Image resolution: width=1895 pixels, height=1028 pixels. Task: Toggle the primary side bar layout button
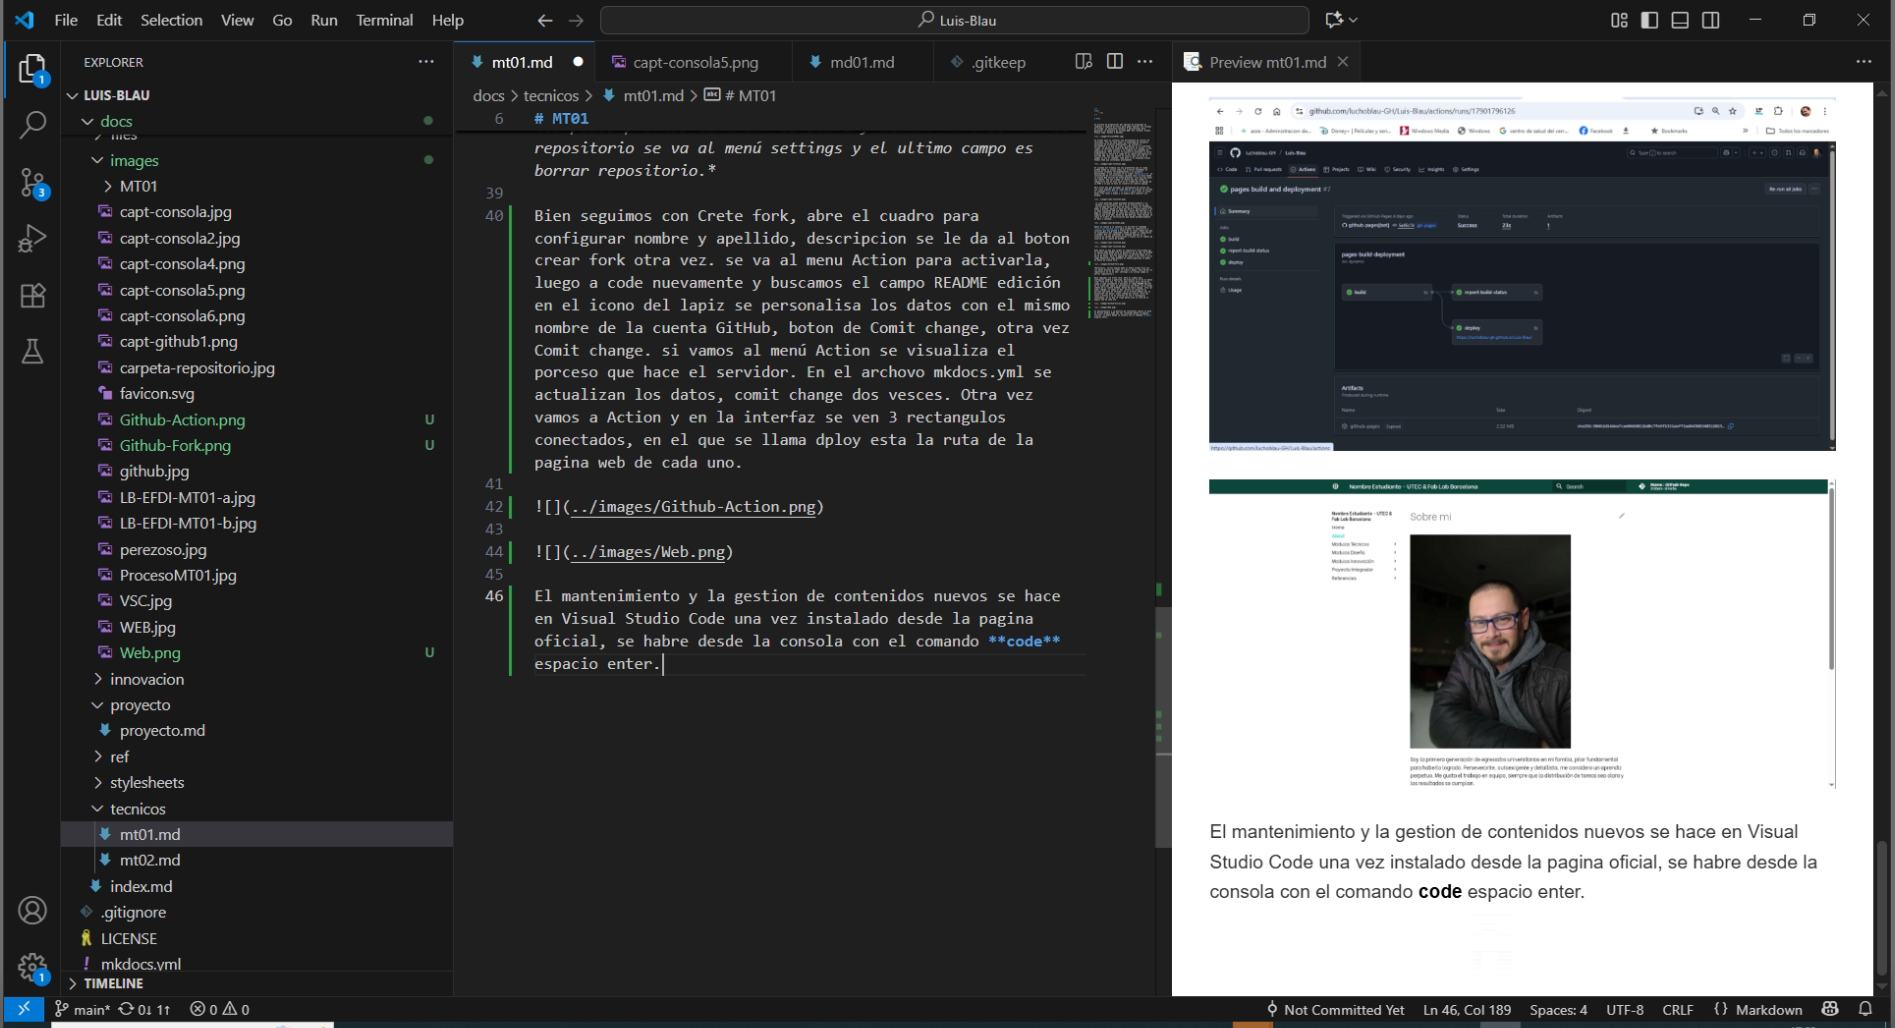(x=1649, y=20)
